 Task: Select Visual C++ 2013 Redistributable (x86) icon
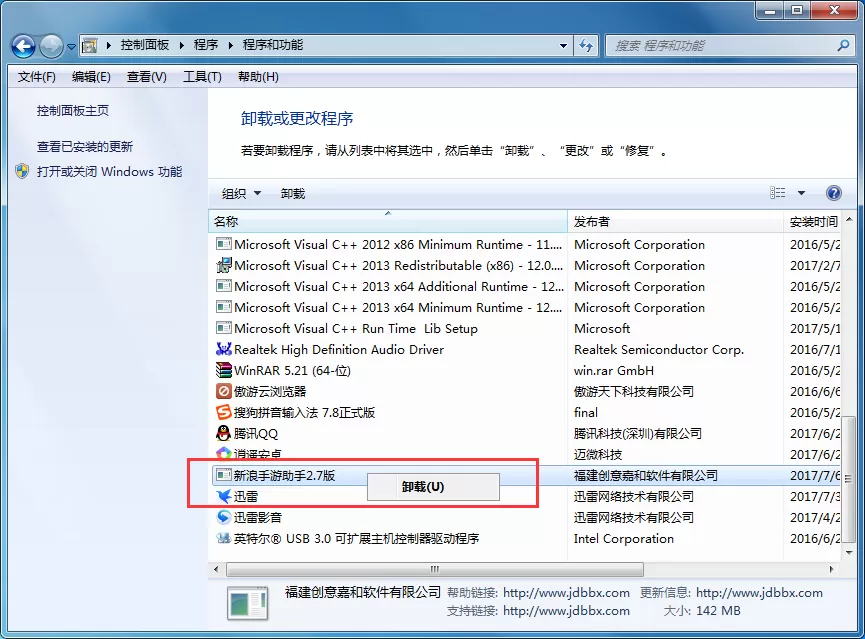click(223, 265)
